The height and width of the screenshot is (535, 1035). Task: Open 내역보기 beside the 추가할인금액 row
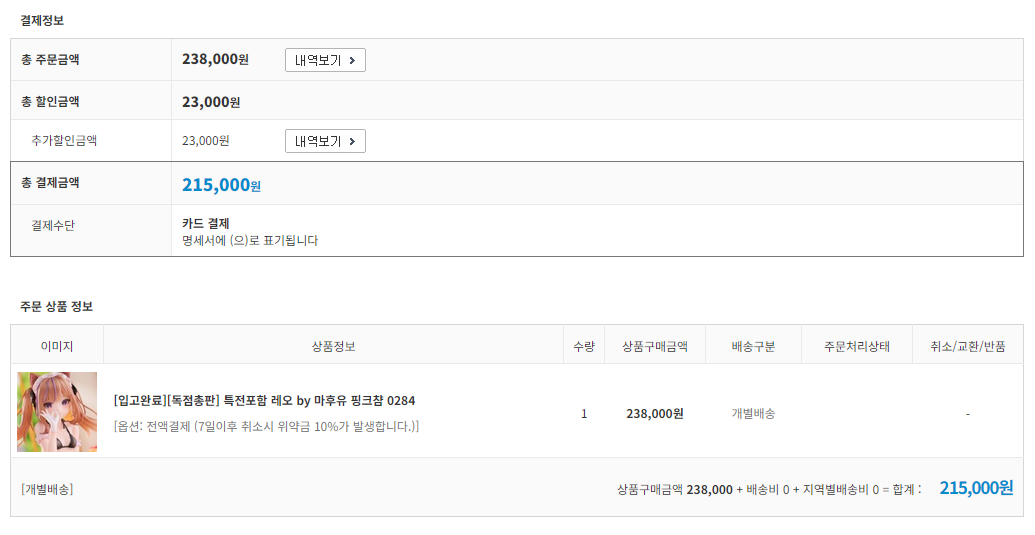(325, 141)
